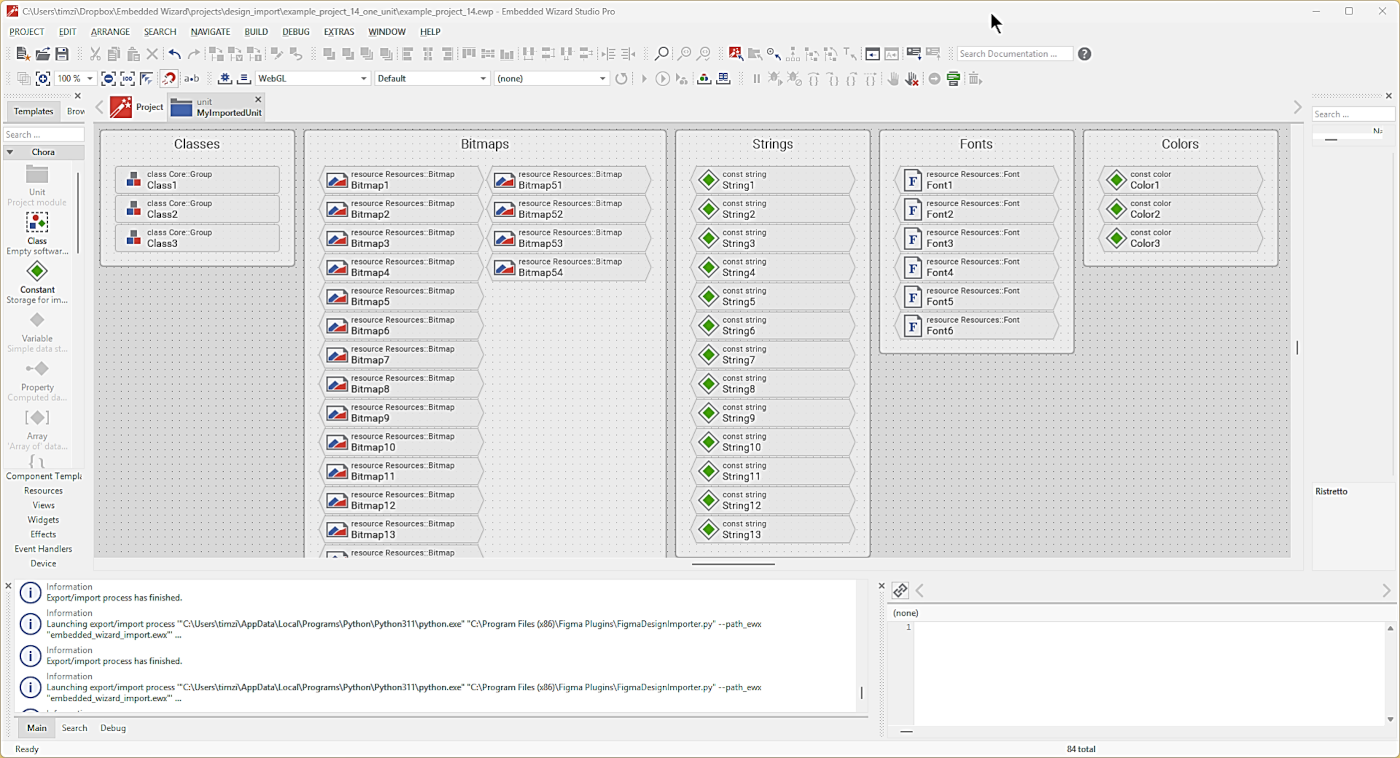Click the zoom-in icon beside 100 %

(x=43, y=79)
